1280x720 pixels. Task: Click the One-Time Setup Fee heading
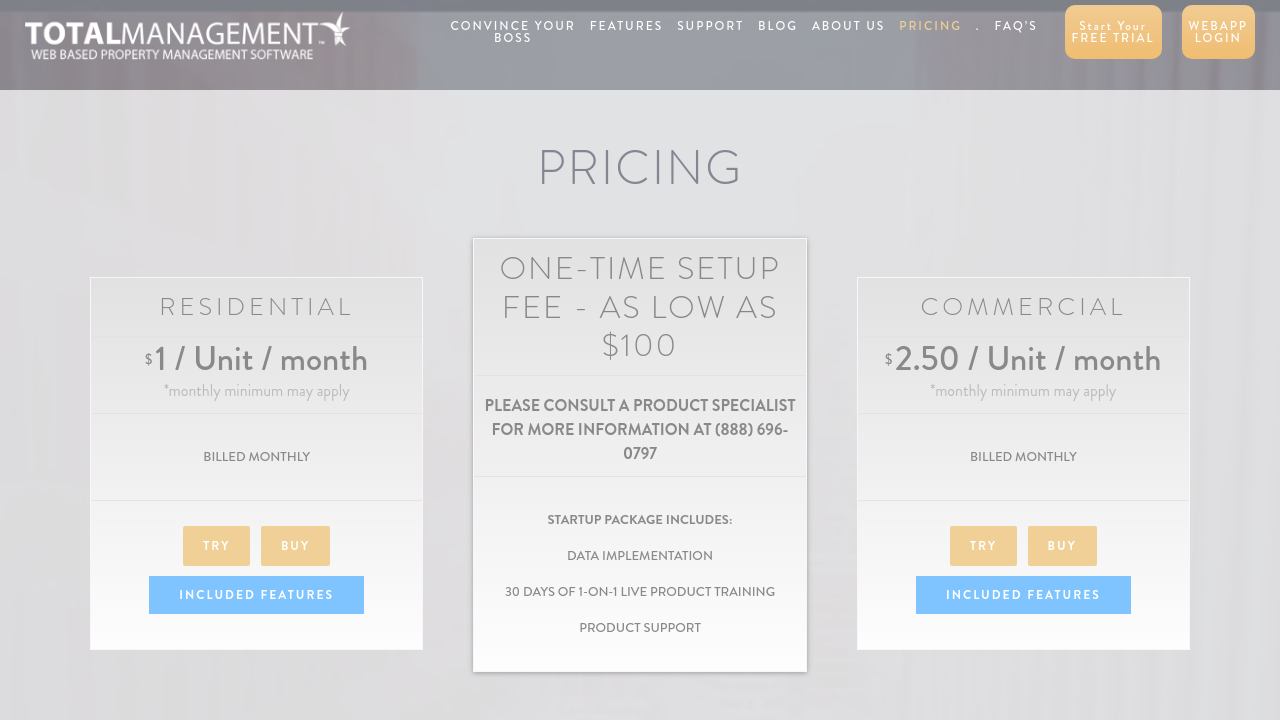coord(640,307)
